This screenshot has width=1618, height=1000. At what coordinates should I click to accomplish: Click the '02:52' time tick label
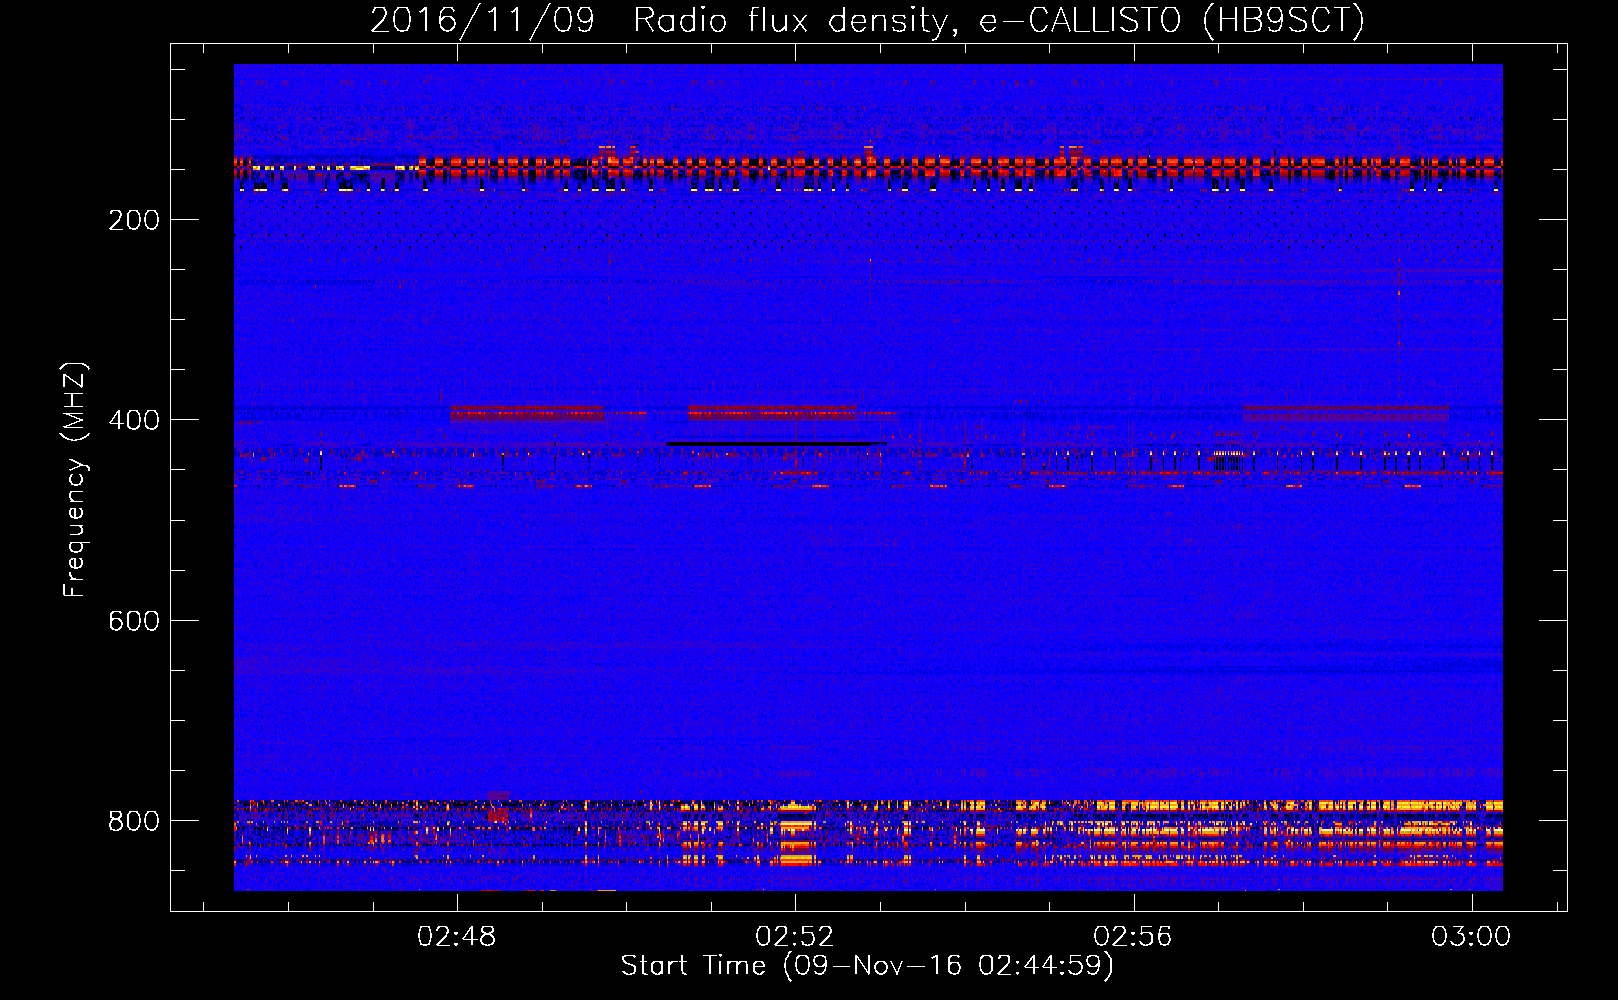(x=795, y=936)
